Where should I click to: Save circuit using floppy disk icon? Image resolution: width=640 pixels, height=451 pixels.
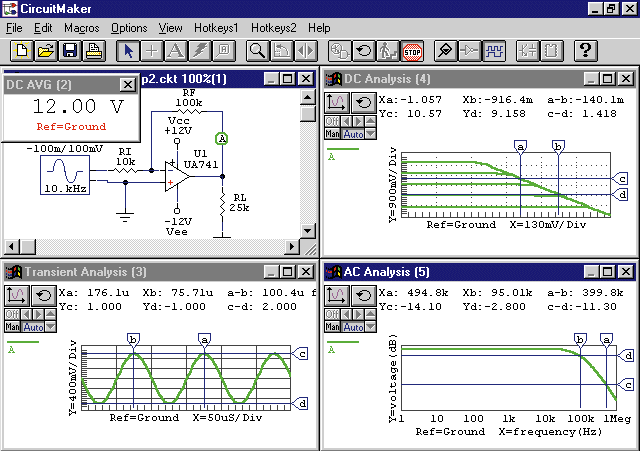click(x=69, y=51)
